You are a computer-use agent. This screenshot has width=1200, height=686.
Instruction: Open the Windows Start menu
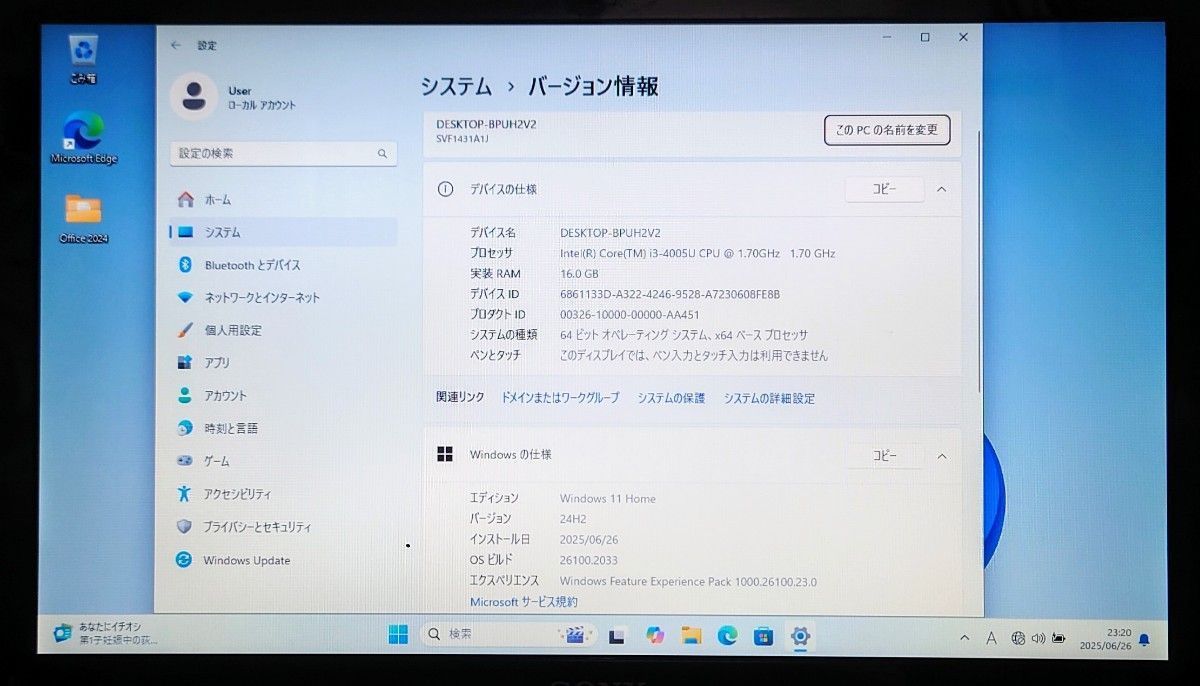pyautogui.click(x=398, y=635)
